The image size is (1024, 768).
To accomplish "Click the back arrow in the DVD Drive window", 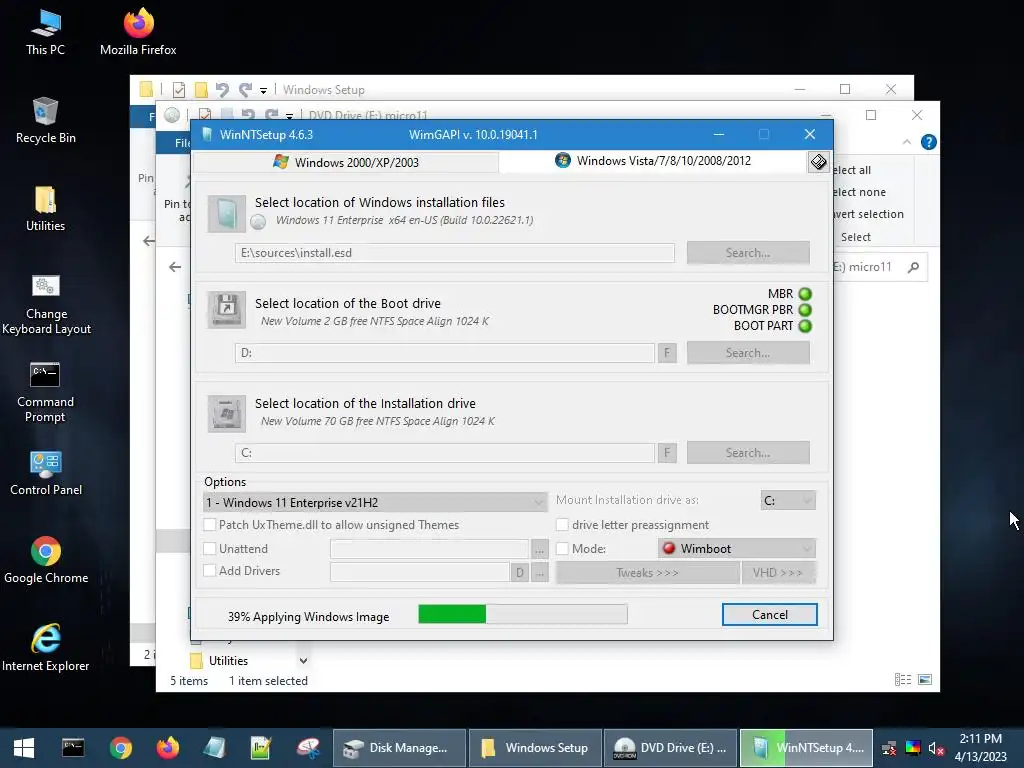I will coord(175,267).
